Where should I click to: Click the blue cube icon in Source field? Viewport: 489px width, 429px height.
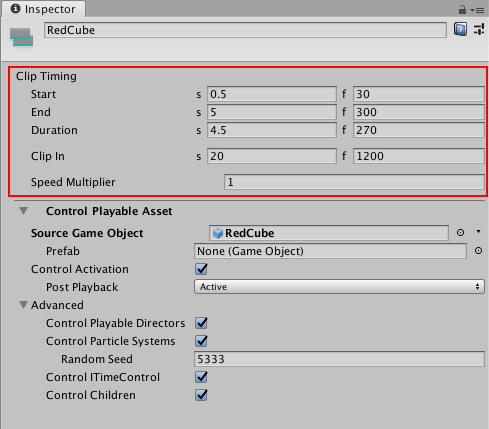[218, 233]
